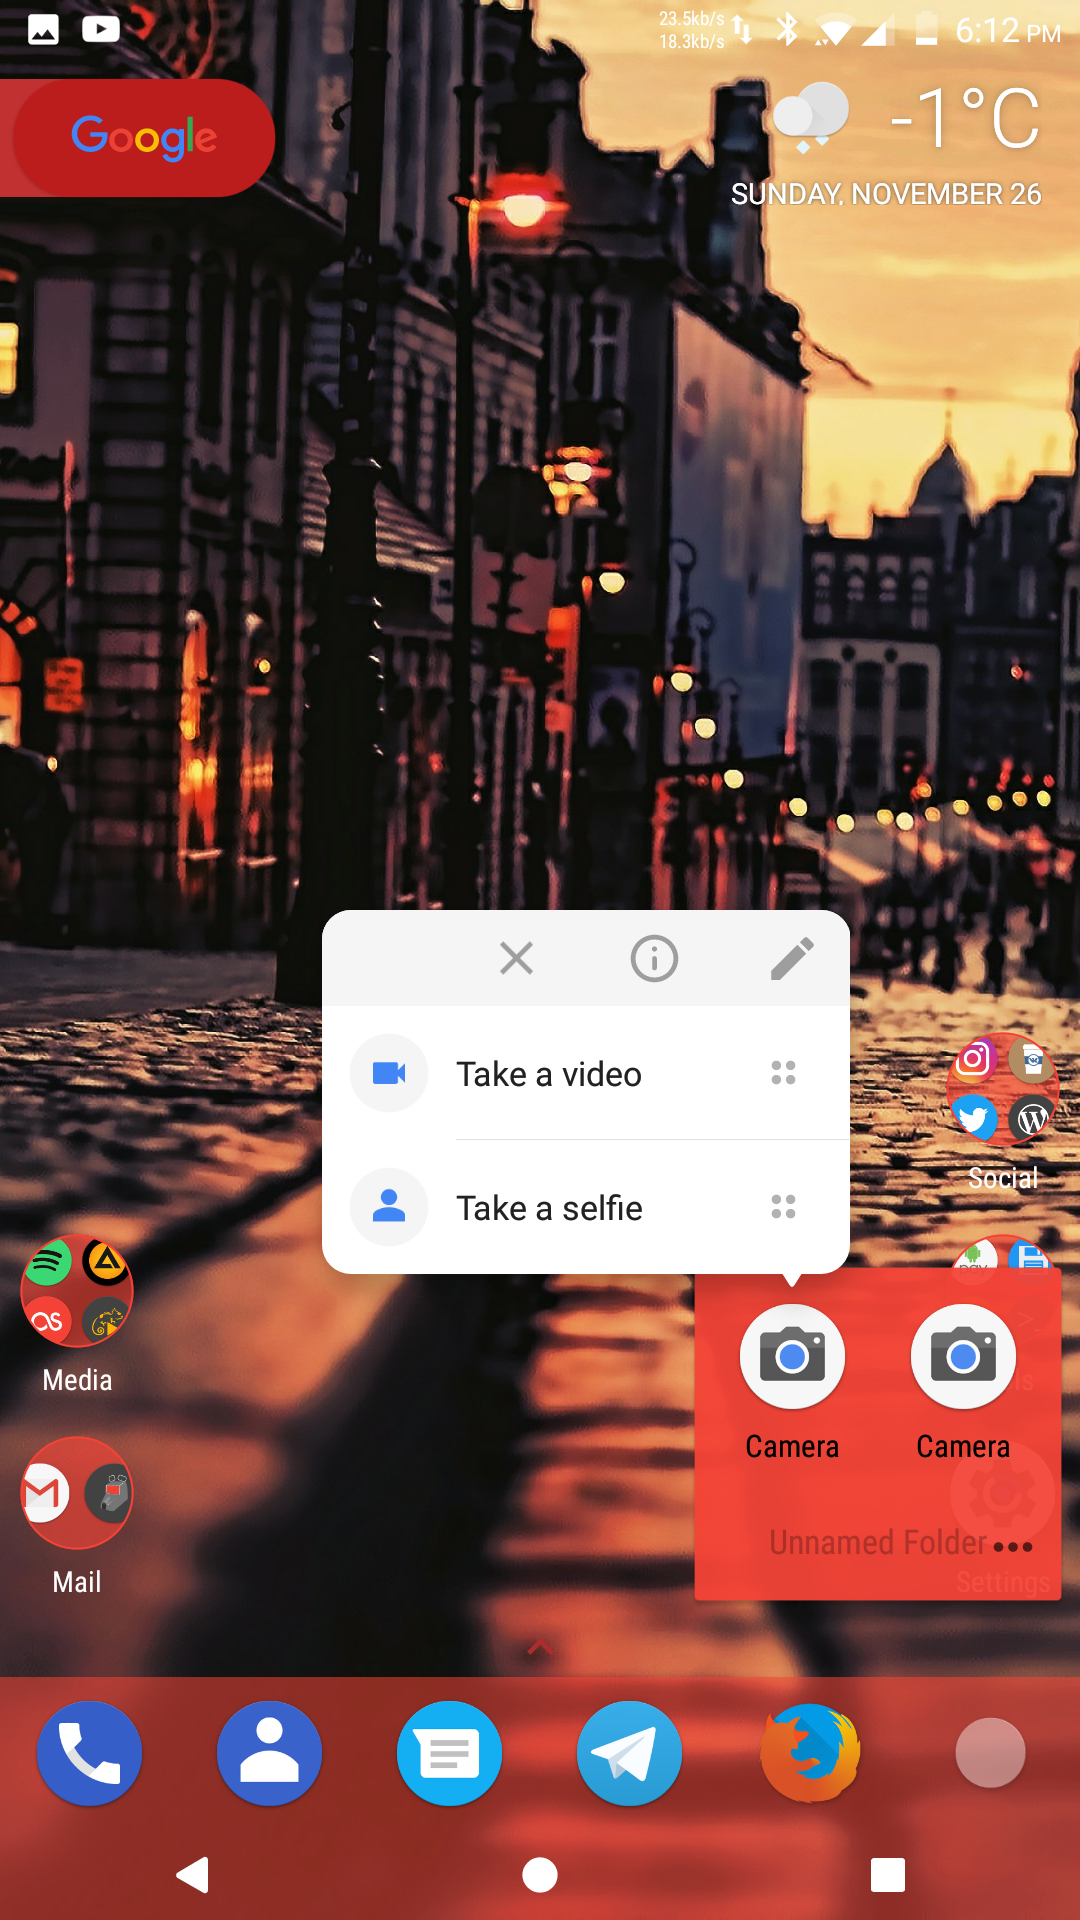The image size is (1080, 1920).
Task: Open the Mail folder
Action: pos(77,1517)
